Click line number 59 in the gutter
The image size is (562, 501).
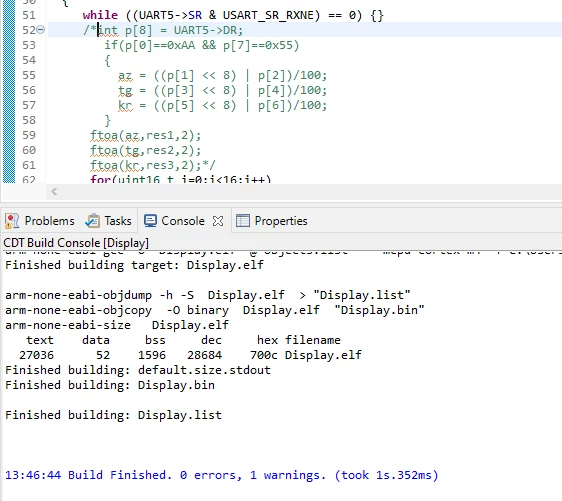[29, 135]
